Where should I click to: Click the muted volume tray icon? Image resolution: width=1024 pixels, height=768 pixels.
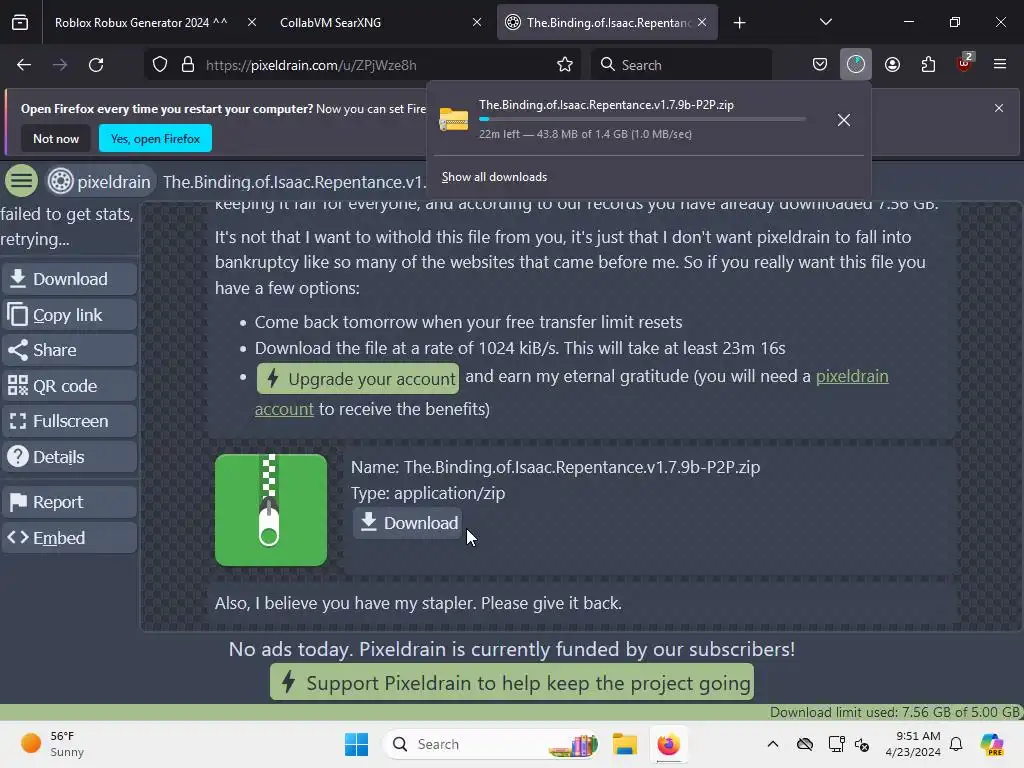point(862,744)
